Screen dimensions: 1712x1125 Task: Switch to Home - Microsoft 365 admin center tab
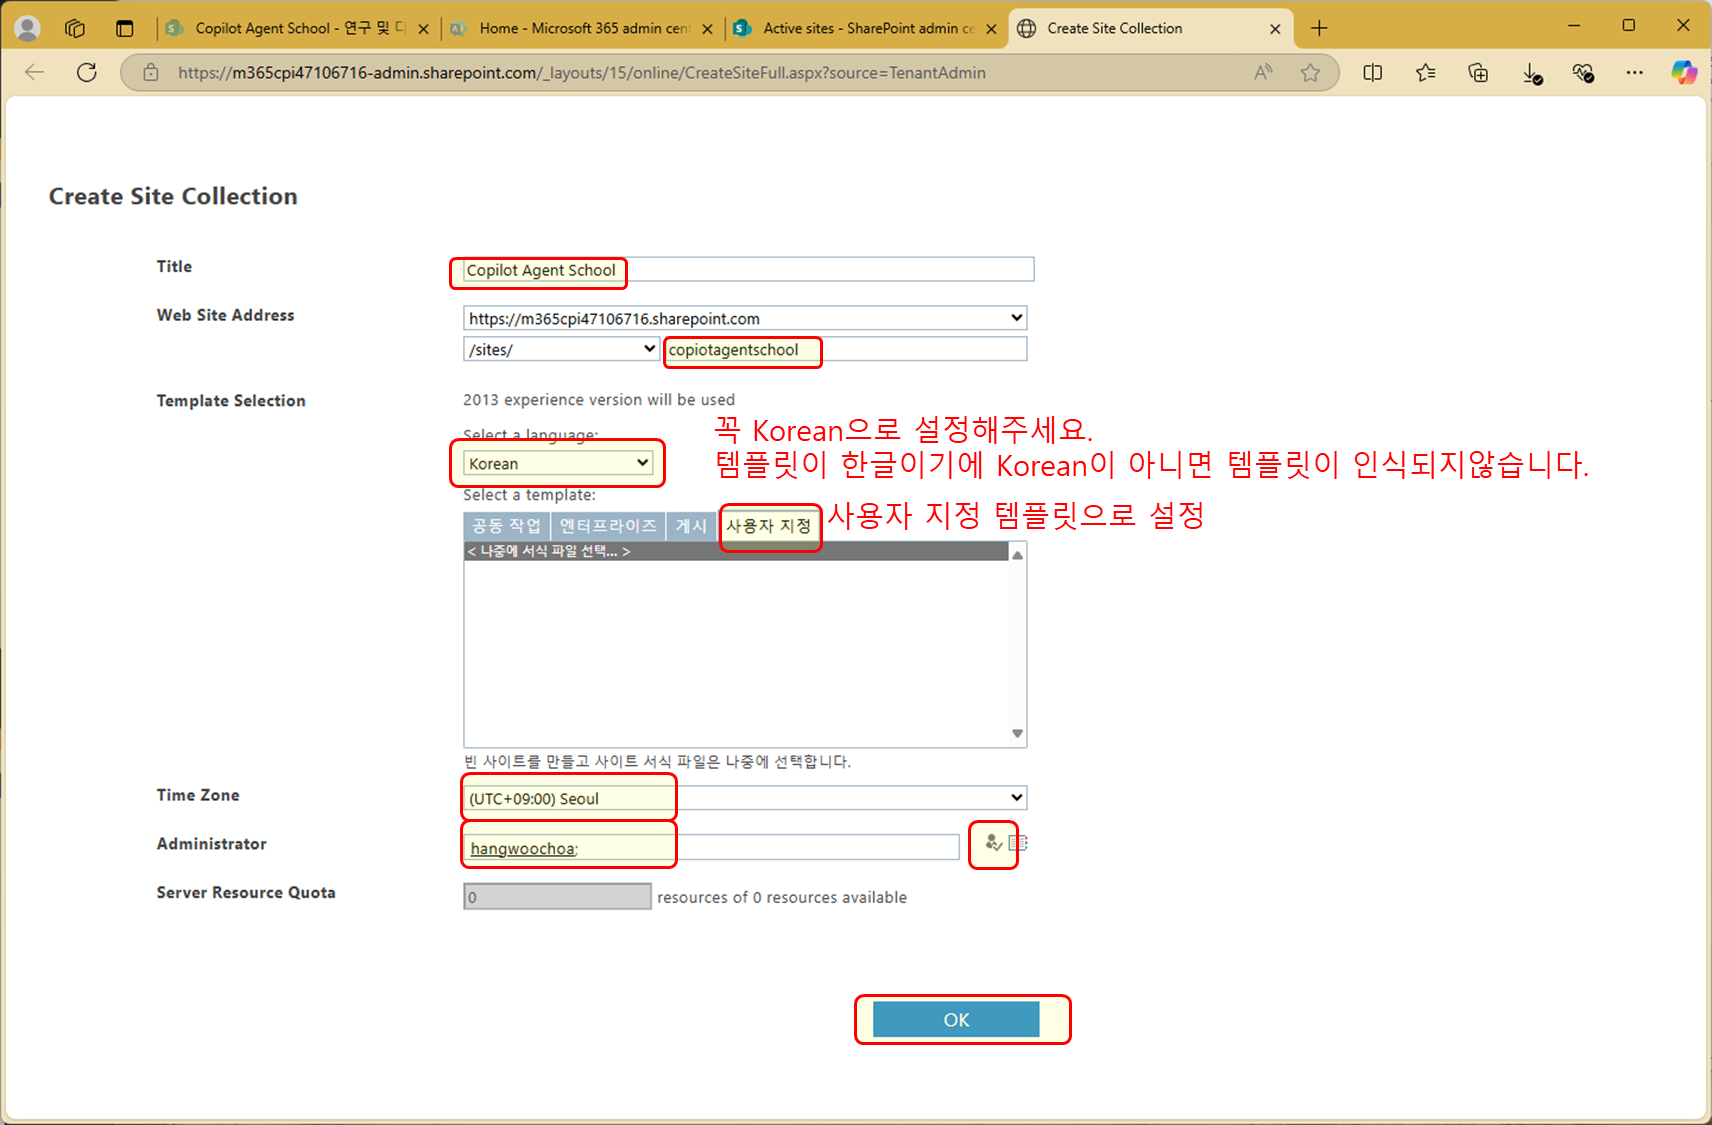tap(583, 28)
